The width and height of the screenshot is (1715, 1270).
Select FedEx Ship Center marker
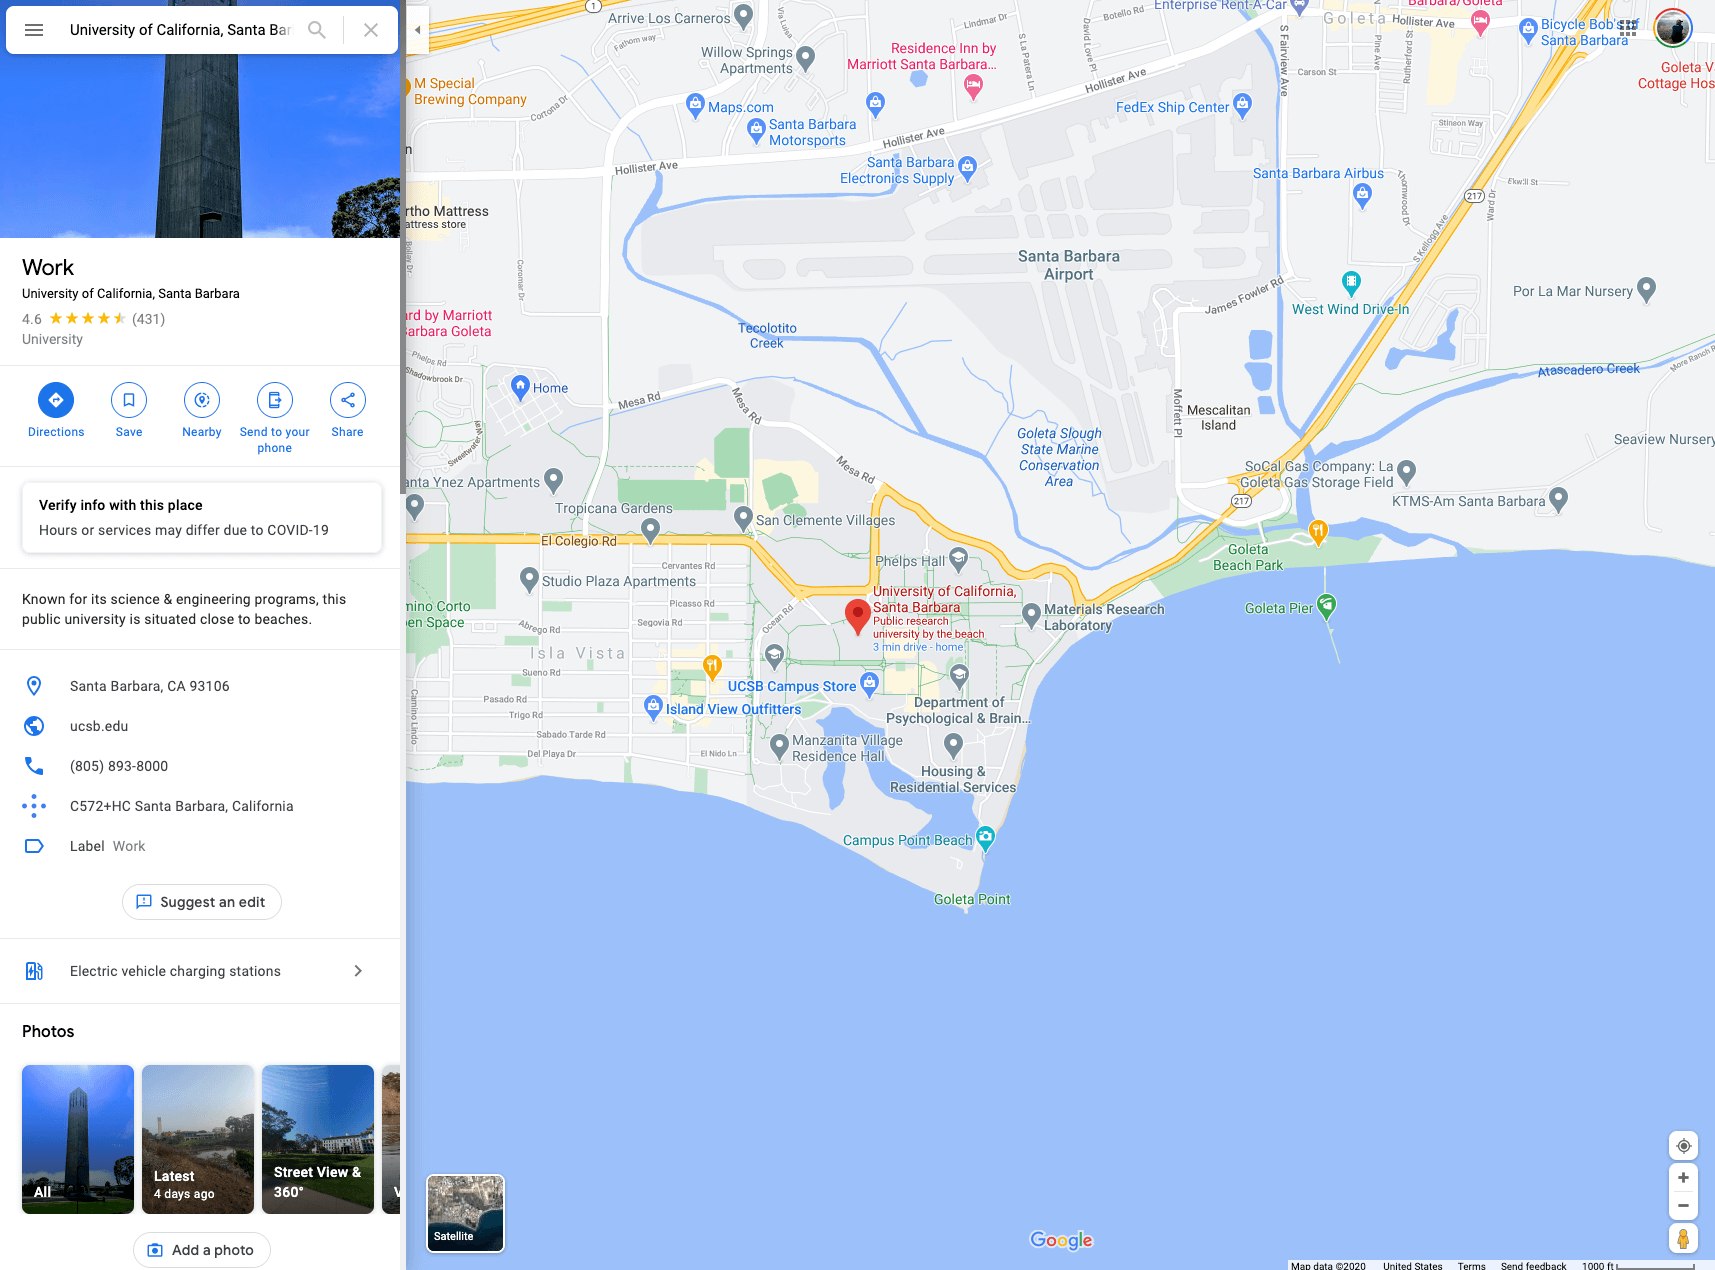(1242, 105)
